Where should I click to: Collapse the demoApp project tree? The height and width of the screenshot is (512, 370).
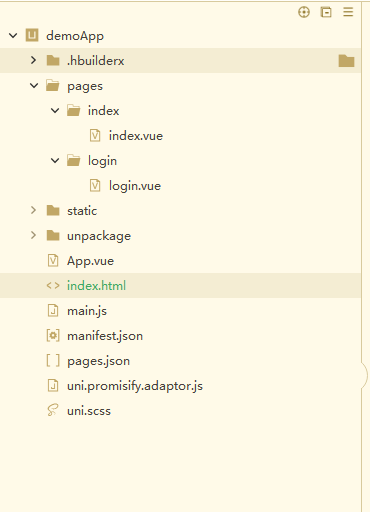[13, 35]
